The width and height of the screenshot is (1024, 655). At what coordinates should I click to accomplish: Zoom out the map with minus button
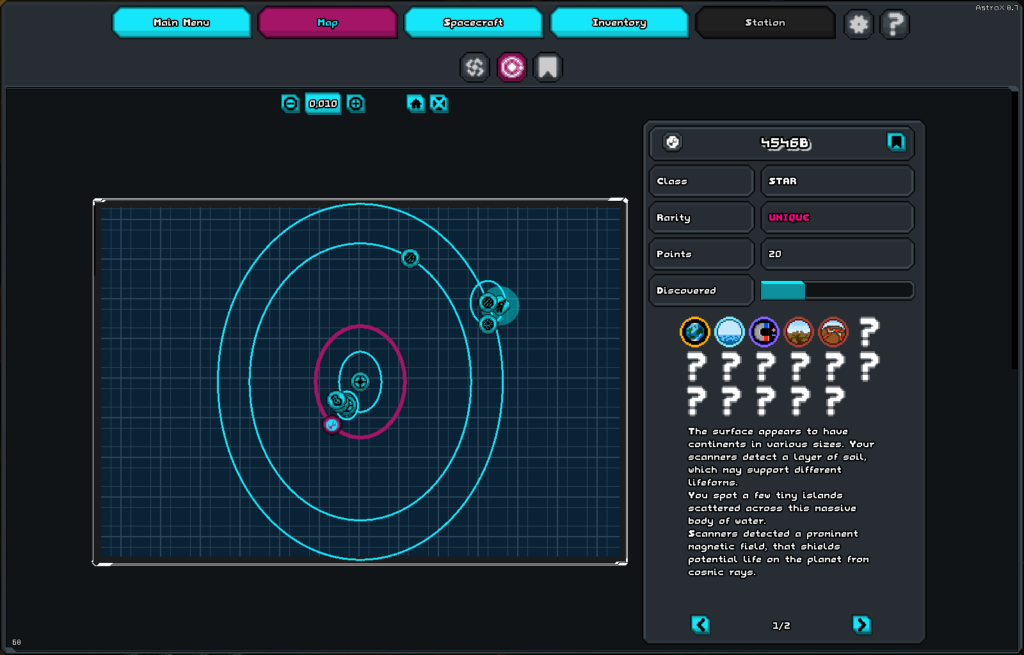(290, 103)
